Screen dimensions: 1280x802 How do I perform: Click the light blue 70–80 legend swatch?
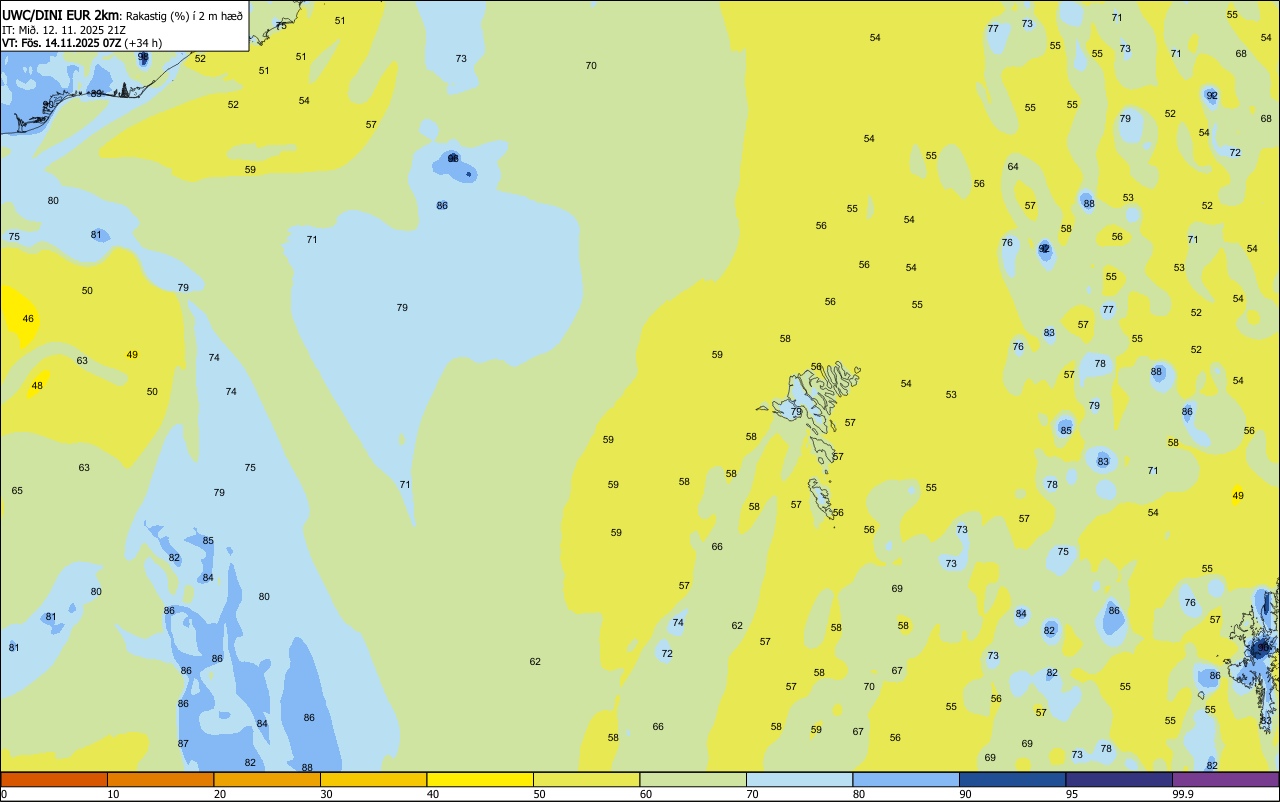click(x=799, y=779)
